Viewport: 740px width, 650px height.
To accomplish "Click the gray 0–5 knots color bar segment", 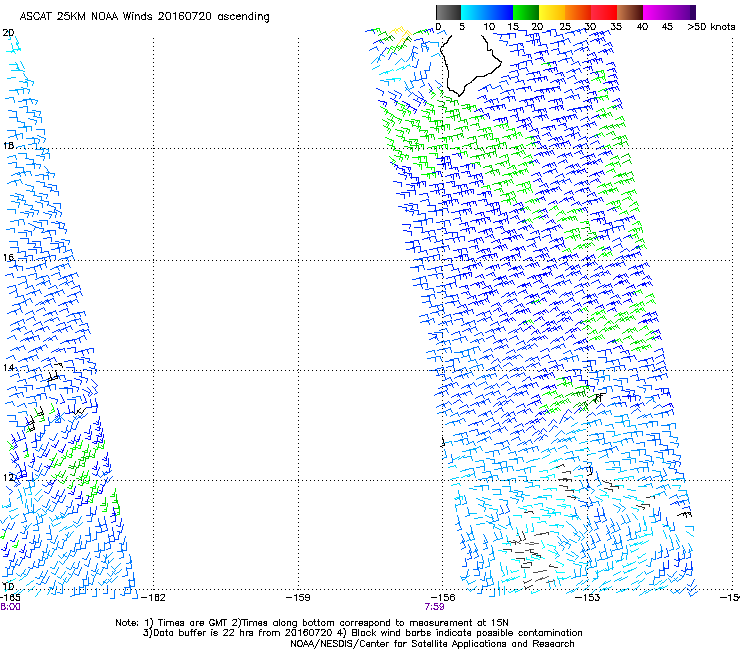I will [448, 12].
